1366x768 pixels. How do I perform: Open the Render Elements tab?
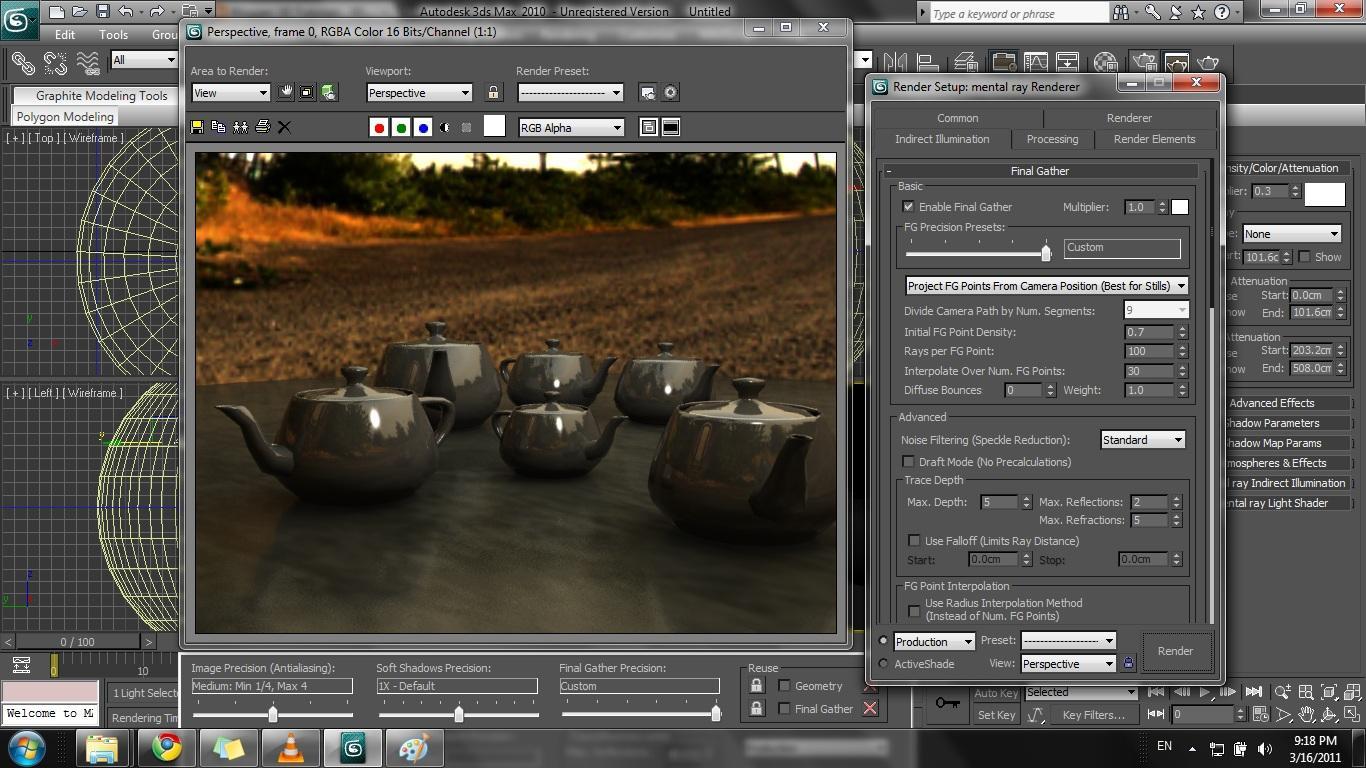(1154, 139)
